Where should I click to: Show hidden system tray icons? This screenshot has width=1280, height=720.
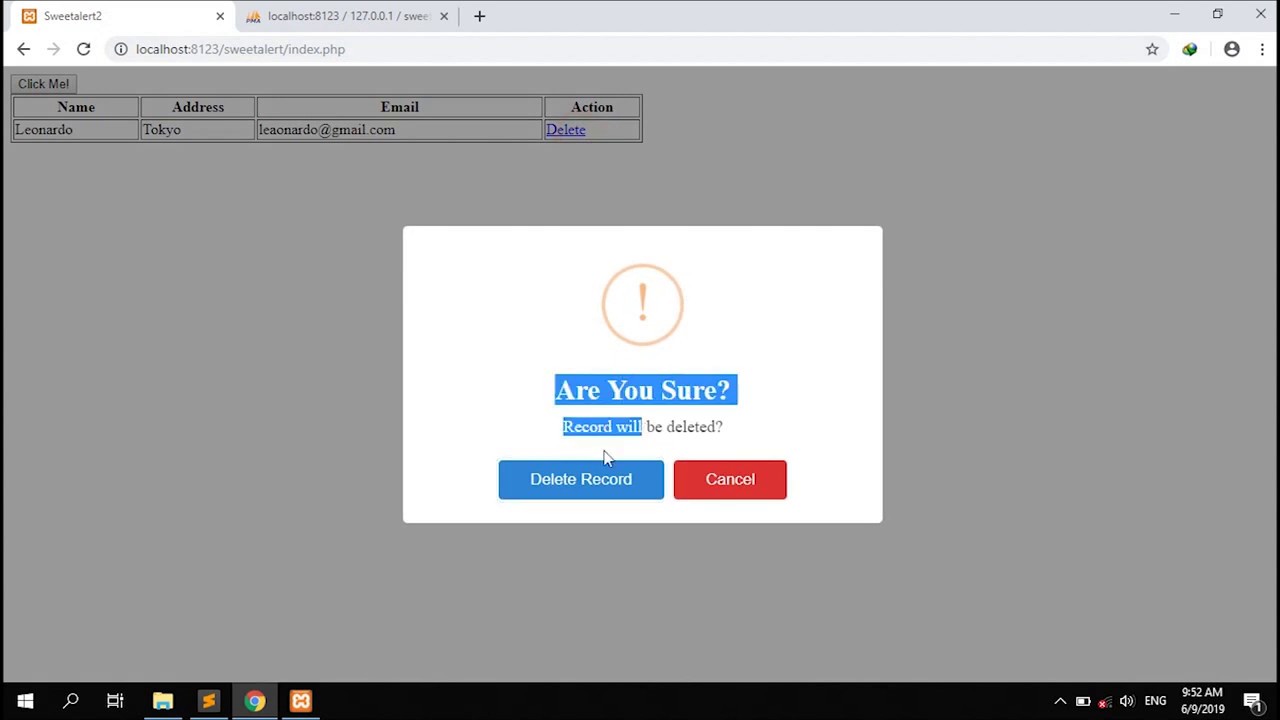[1060, 701]
